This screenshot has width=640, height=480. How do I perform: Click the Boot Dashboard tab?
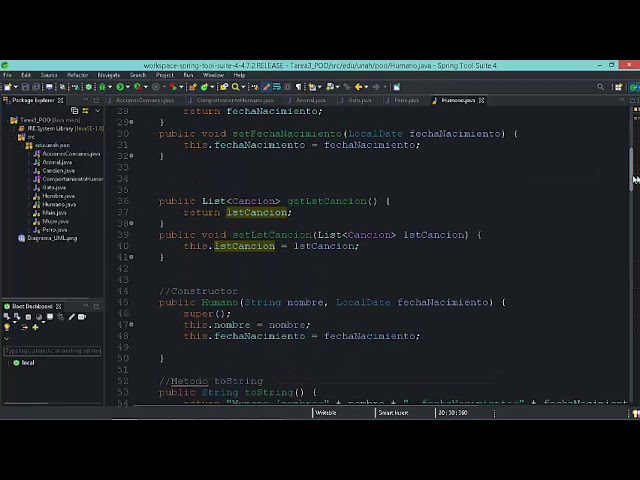pos(32,306)
